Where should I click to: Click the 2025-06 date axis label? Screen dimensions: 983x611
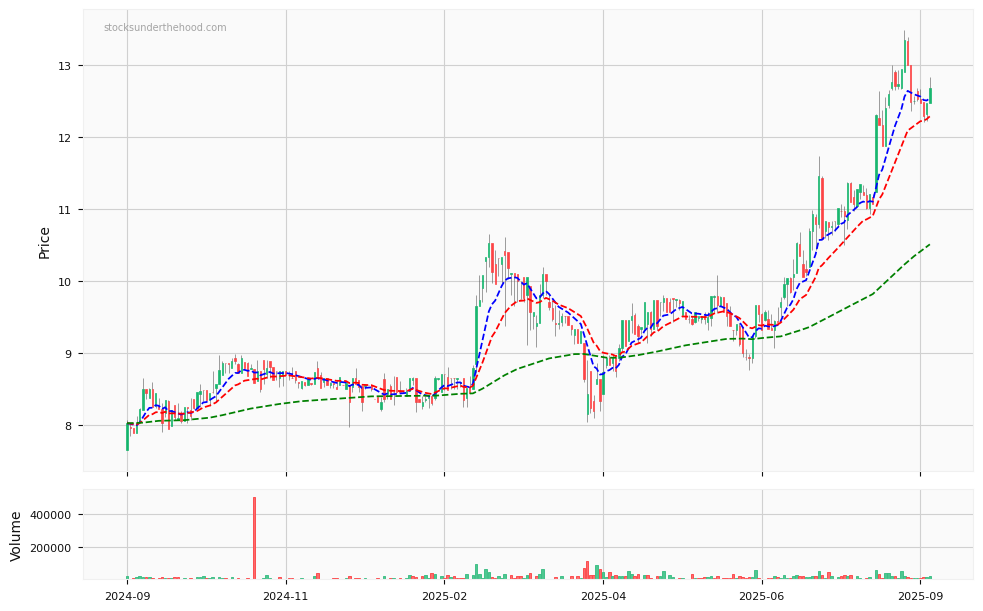click(762, 597)
